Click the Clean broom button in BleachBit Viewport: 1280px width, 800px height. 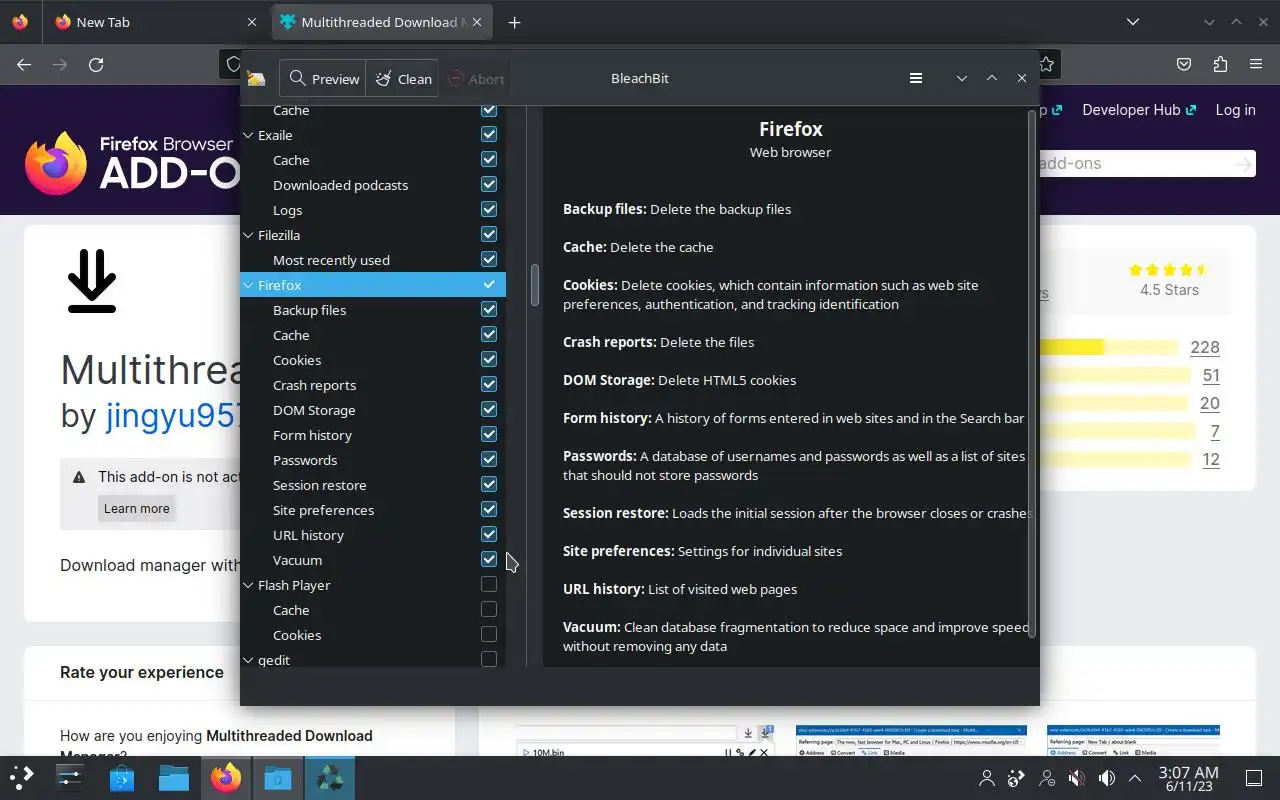(402, 79)
